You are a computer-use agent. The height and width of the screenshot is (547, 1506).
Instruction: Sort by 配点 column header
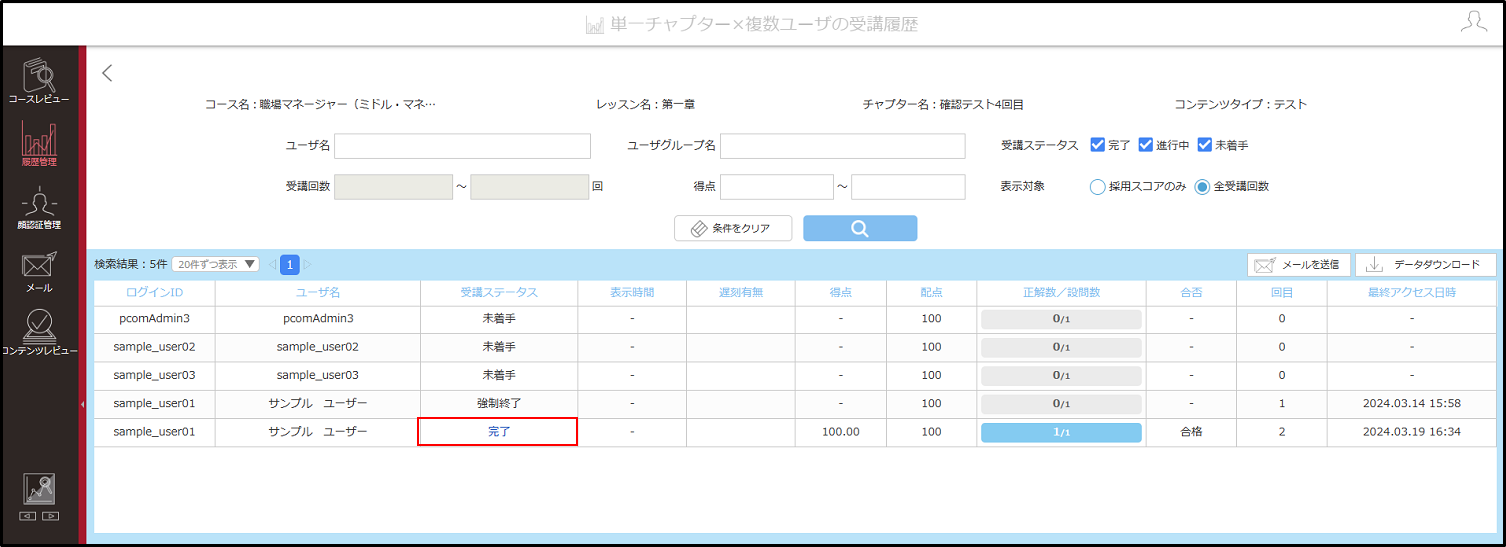[x=932, y=293]
